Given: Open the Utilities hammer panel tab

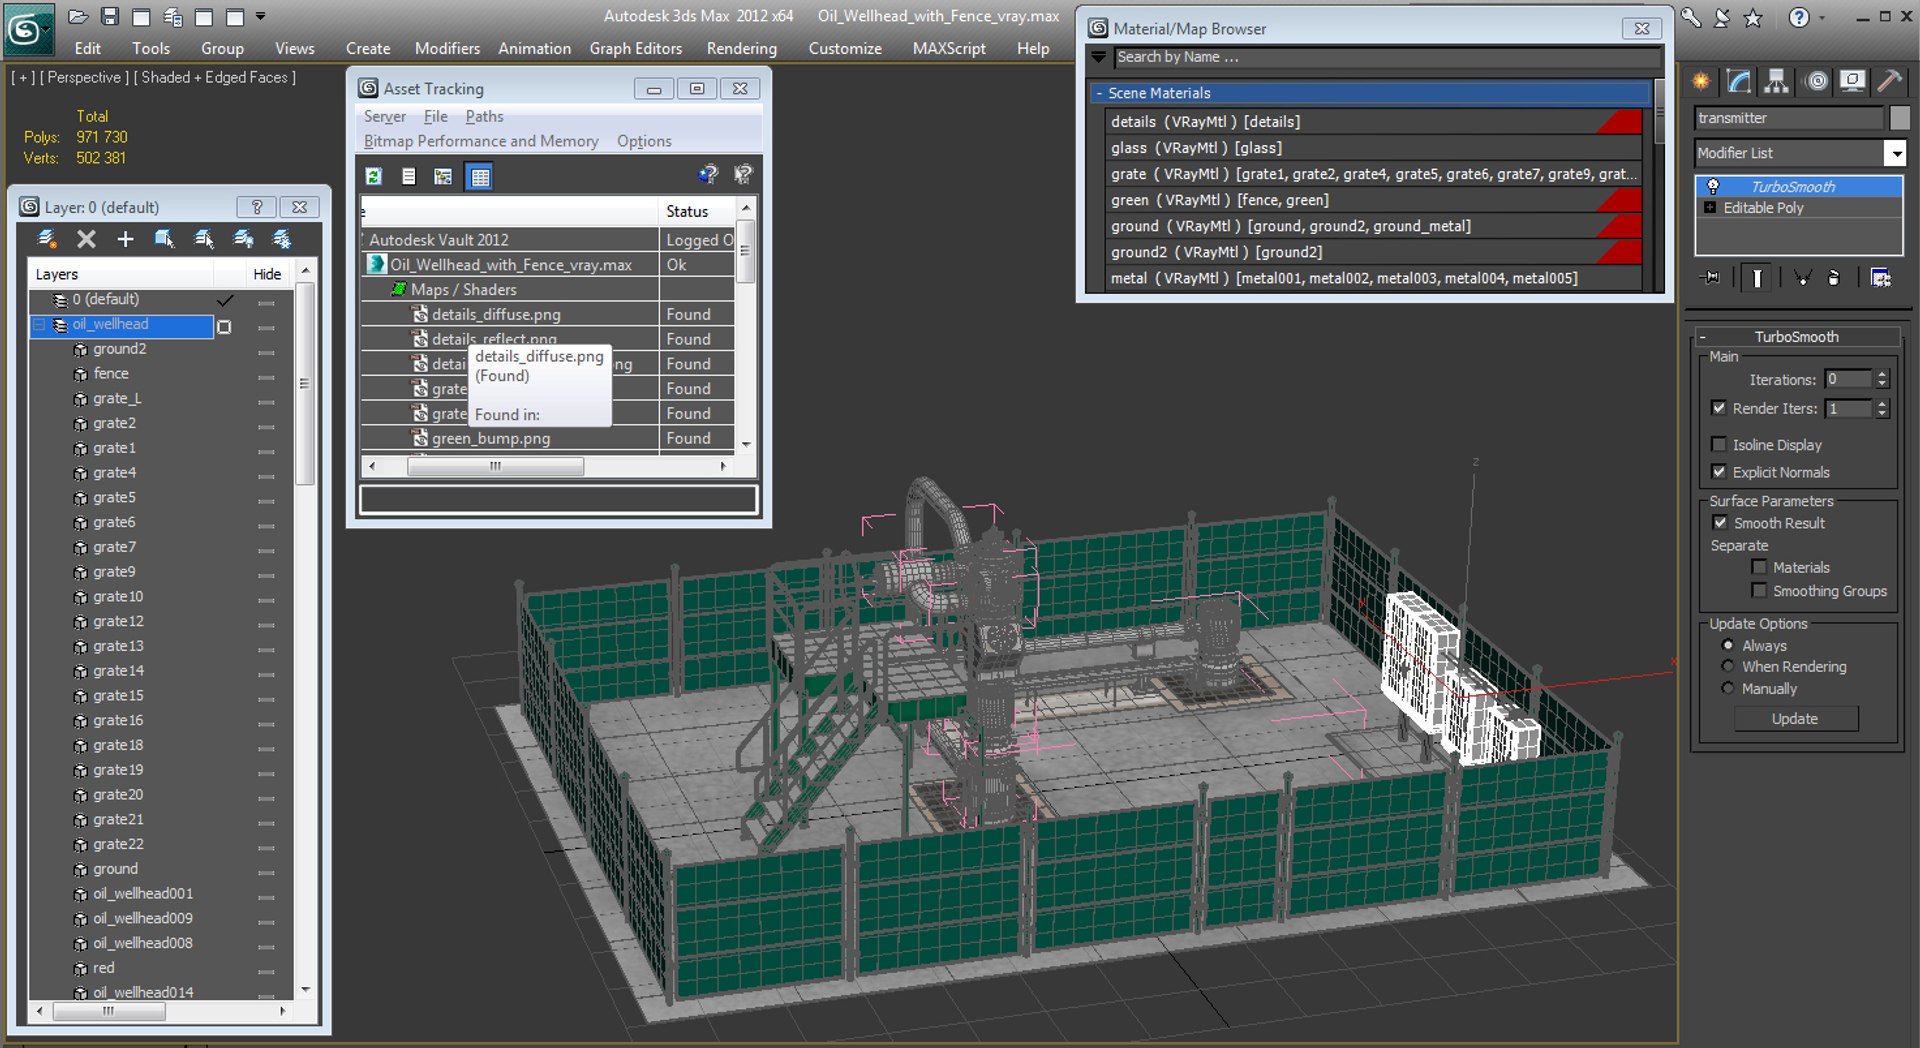Looking at the screenshot, I should pos(1890,82).
